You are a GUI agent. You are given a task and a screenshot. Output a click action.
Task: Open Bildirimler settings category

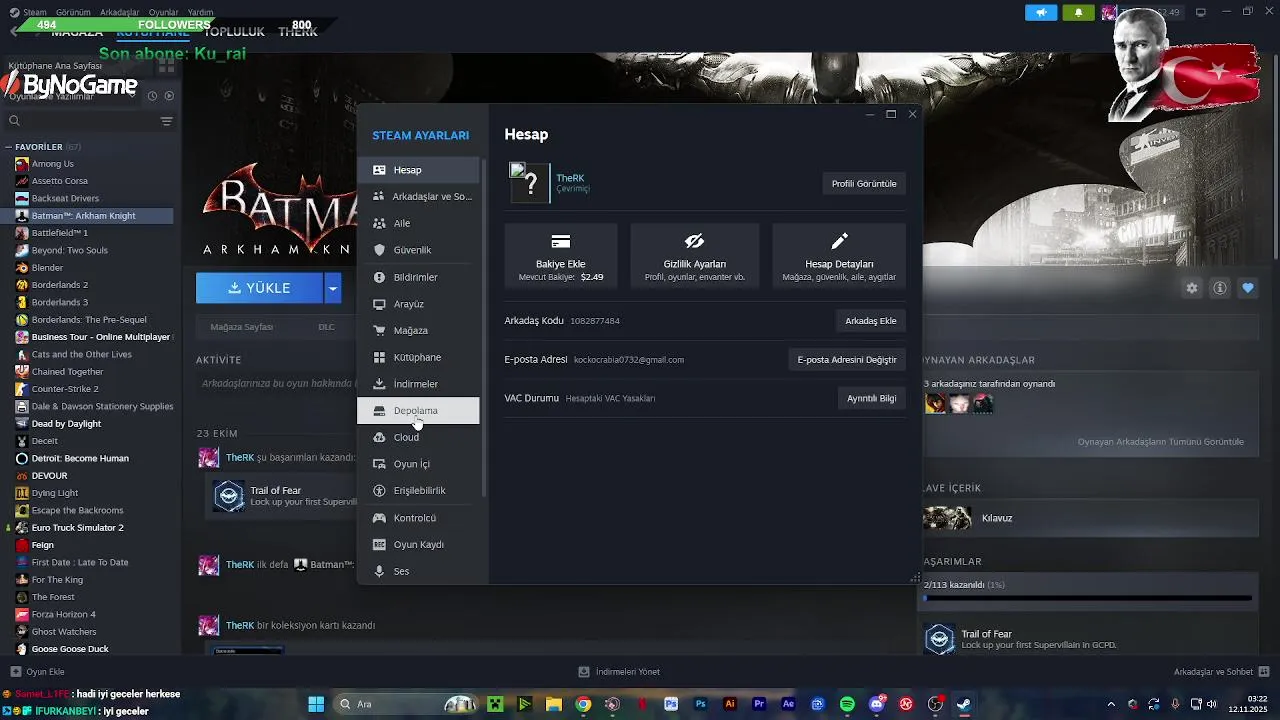[418, 277]
